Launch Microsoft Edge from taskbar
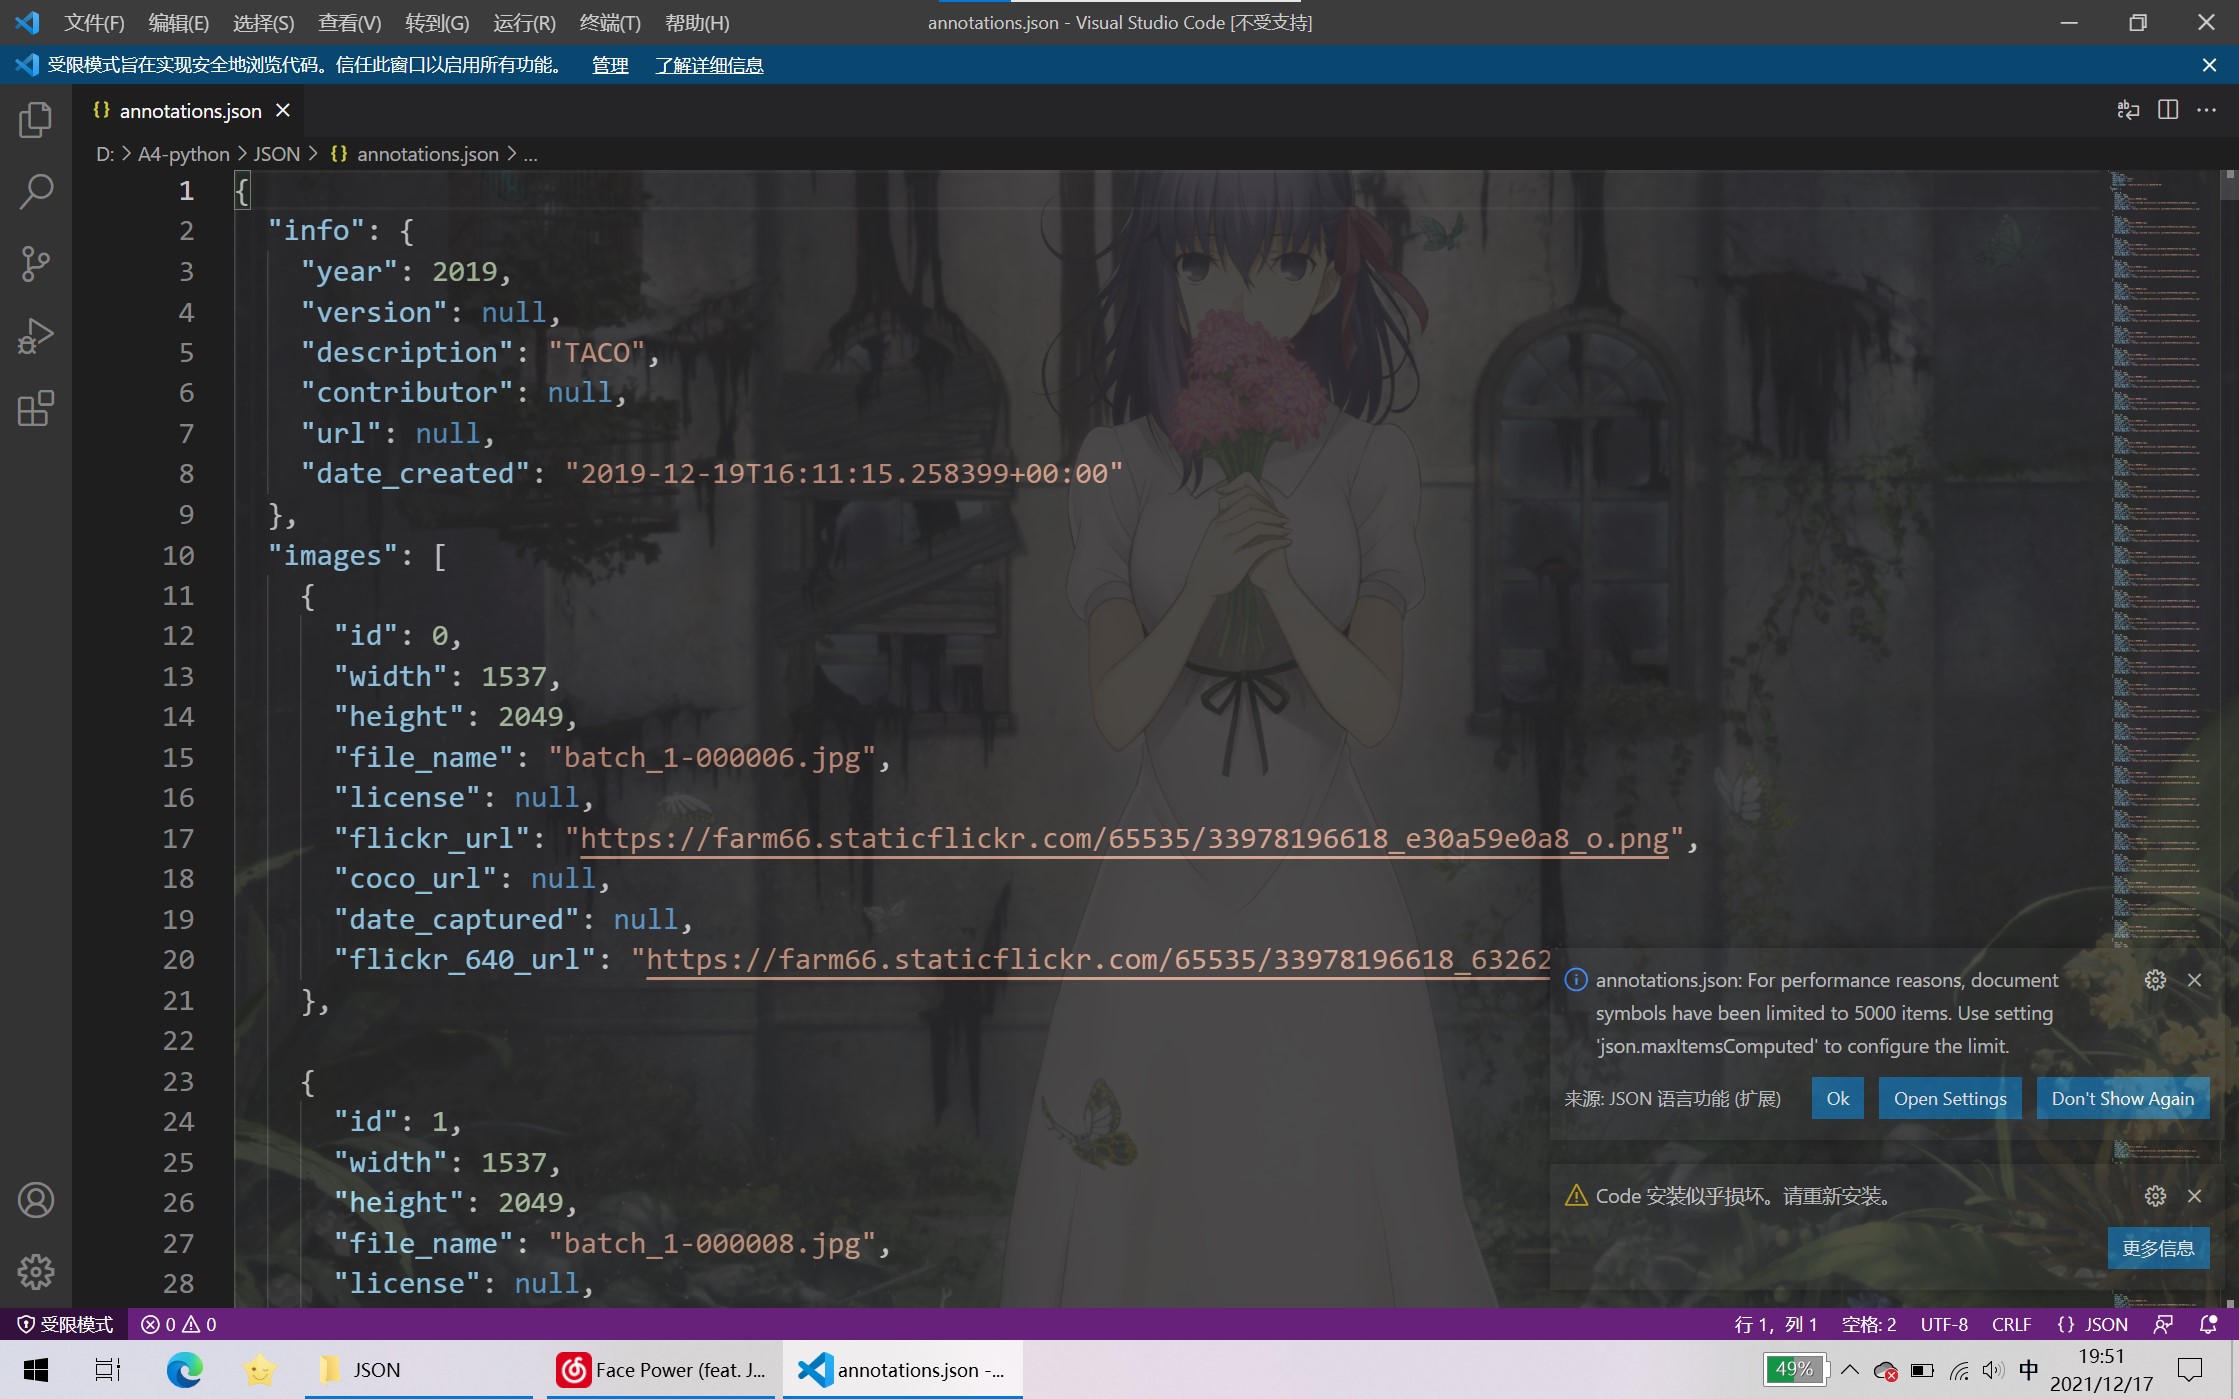The width and height of the screenshot is (2239, 1399). [x=184, y=1370]
